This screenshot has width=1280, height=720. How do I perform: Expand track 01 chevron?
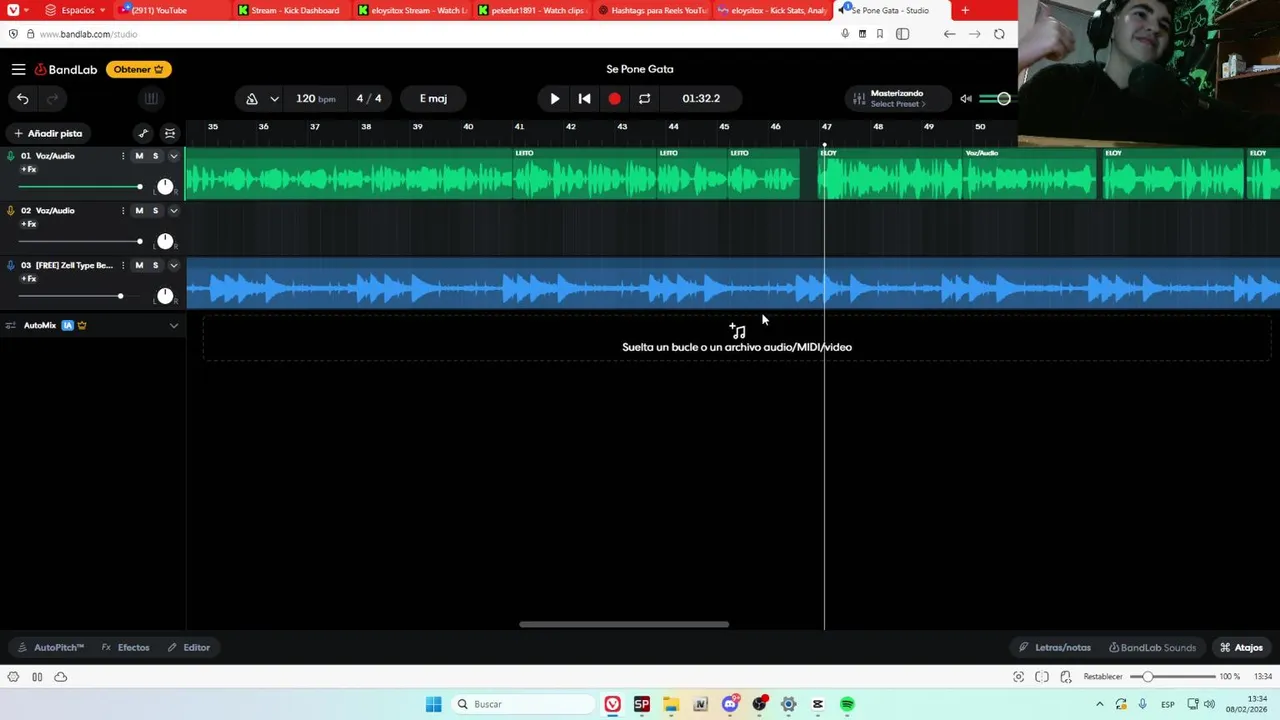[173, 155]
